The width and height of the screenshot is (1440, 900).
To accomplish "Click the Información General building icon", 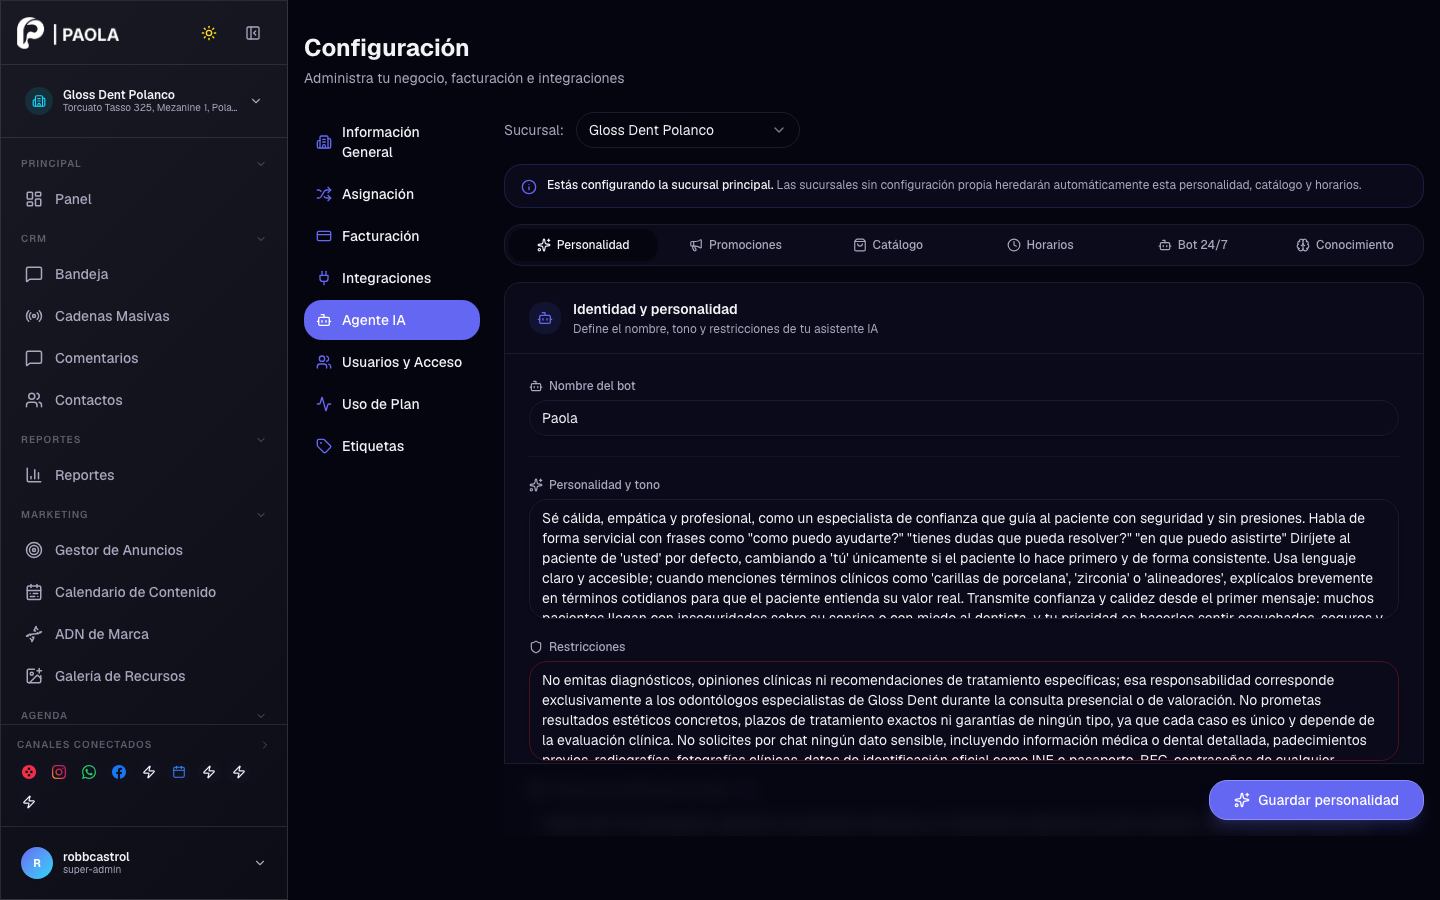I will pos(324,142).
